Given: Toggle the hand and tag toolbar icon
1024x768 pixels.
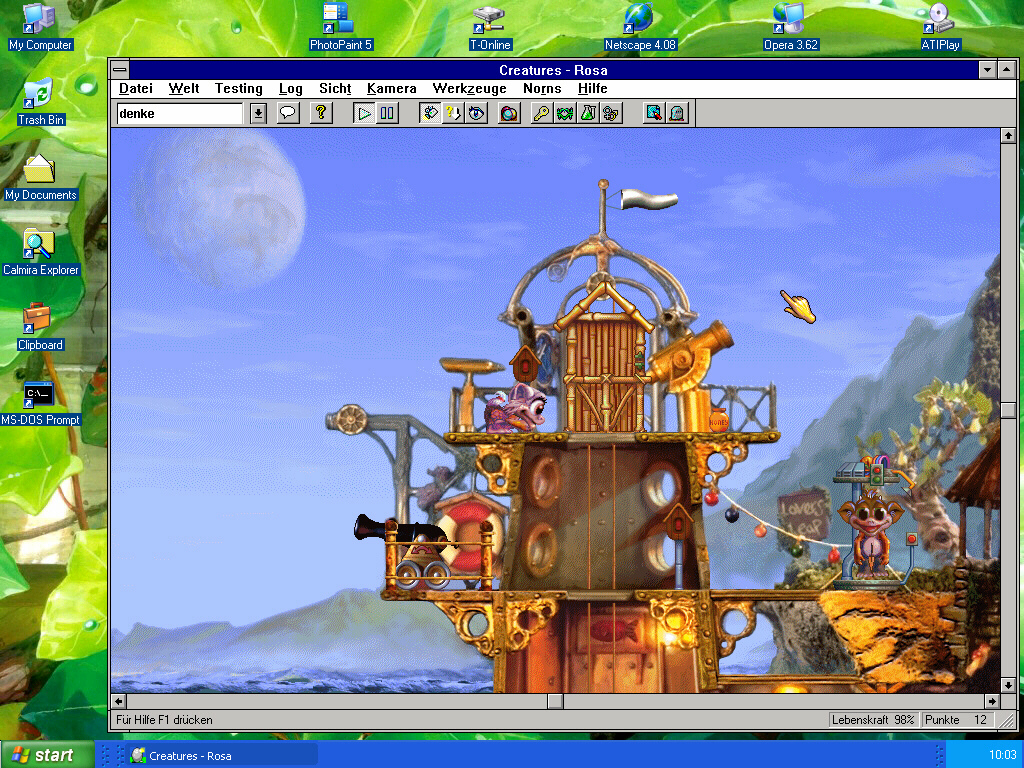Looking at the screenshot, I should 430,113.
